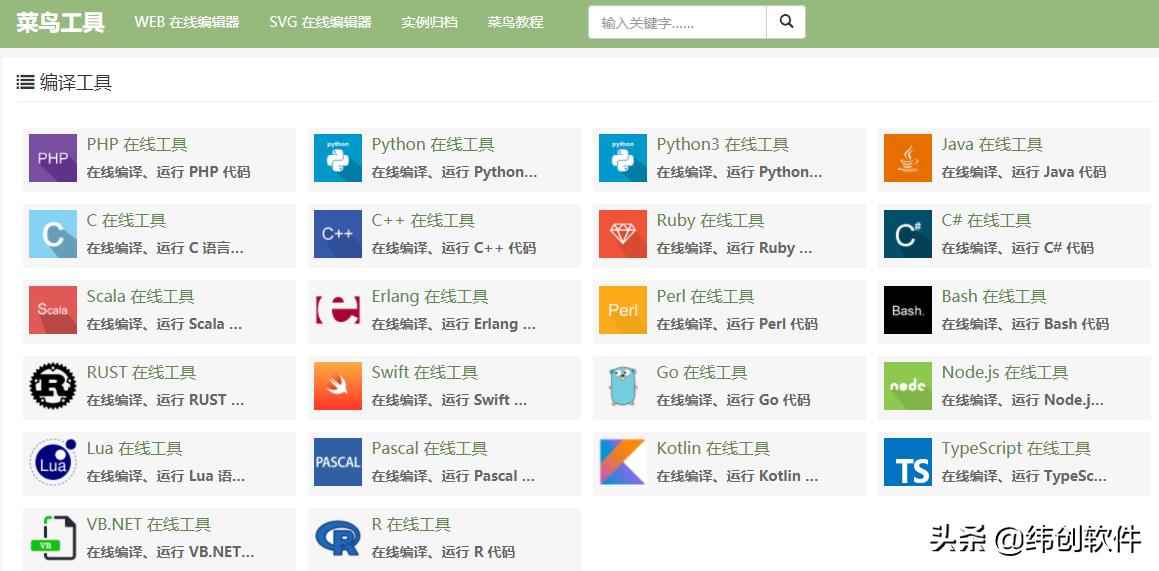Click description 在线编译、运行 C++ 代码
This screenshot has width=1159, height=571.
tap(454, 248)
